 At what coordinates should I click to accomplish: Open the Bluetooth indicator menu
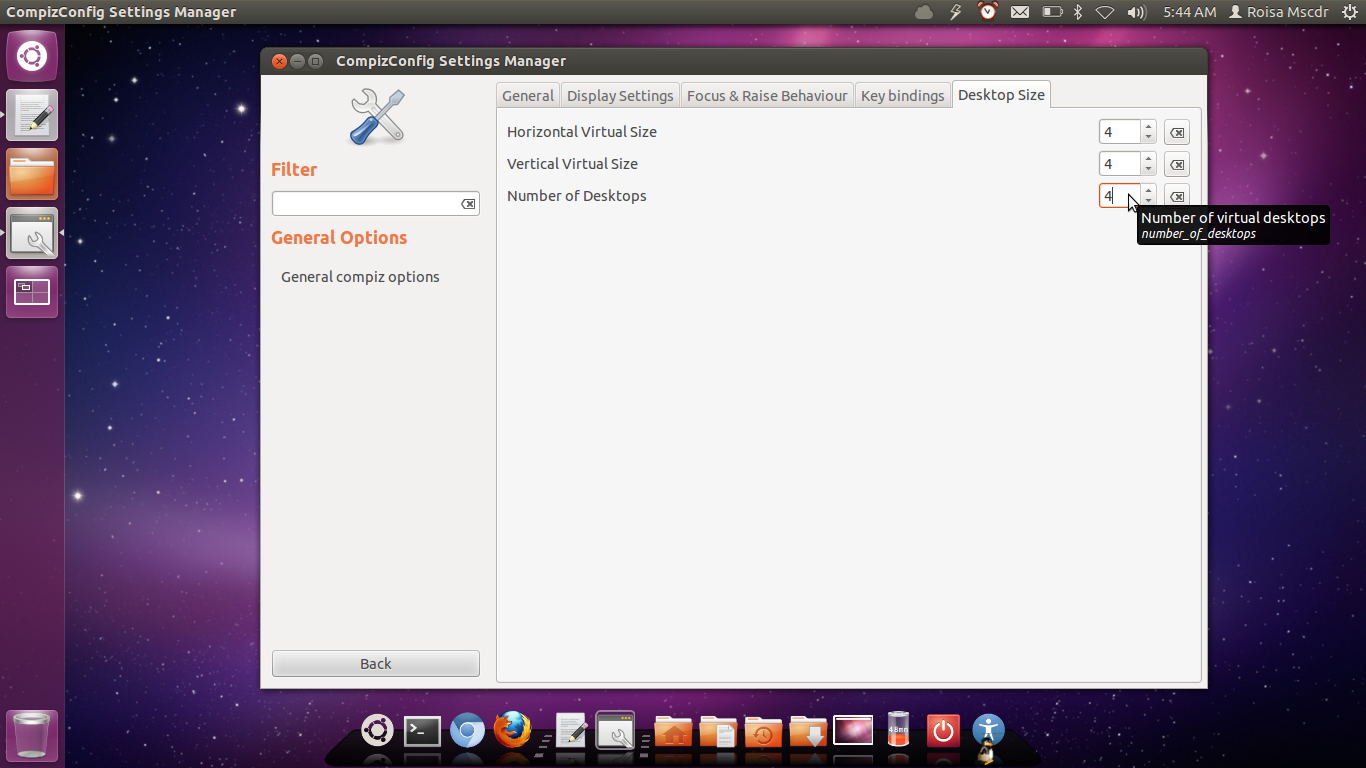1078,12
